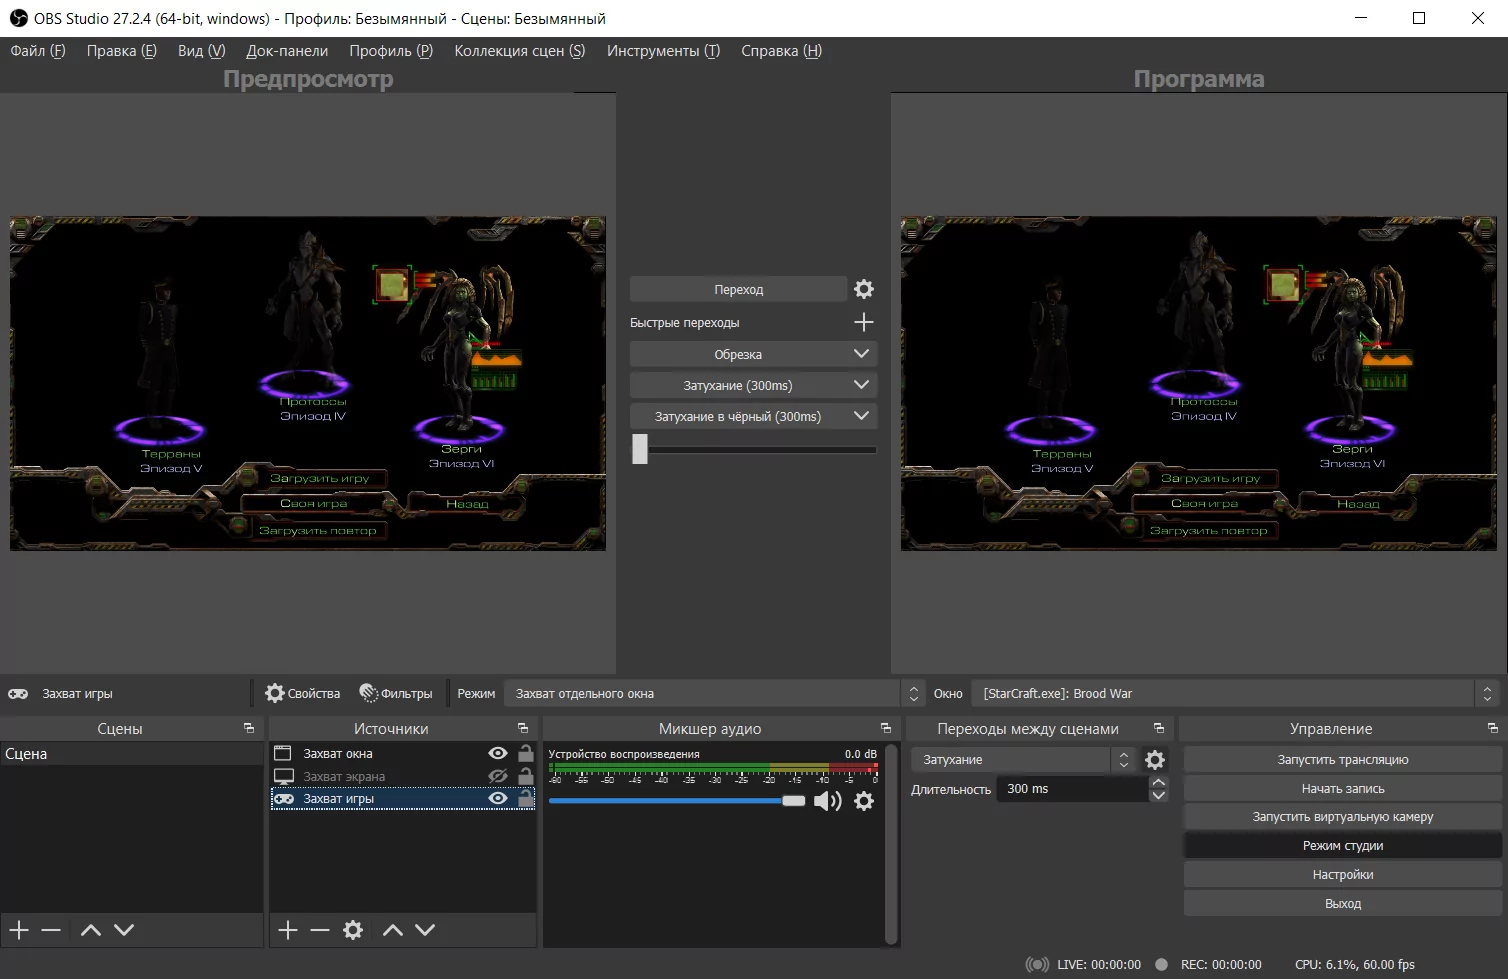Click the audio mixer vertical scrollbar
This screenshot has width=1508, height=979.
tap(891, 843)
